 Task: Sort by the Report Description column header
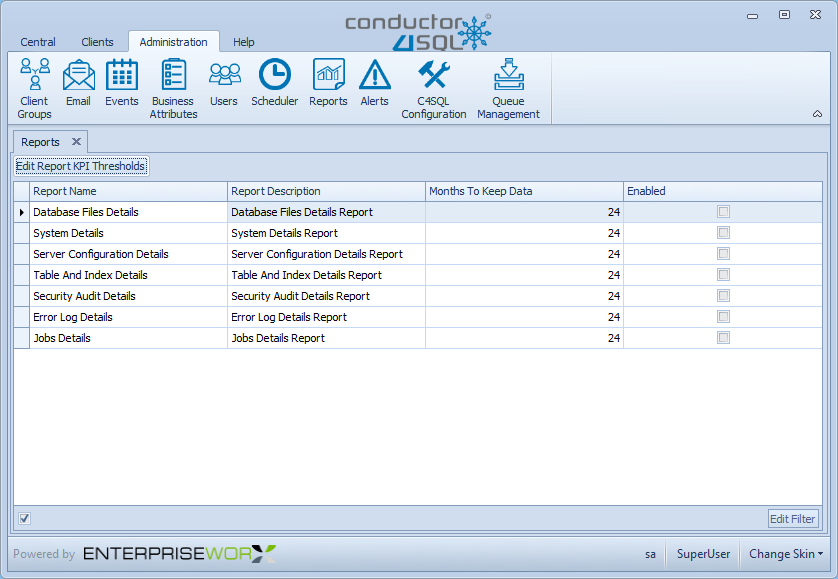327,191
